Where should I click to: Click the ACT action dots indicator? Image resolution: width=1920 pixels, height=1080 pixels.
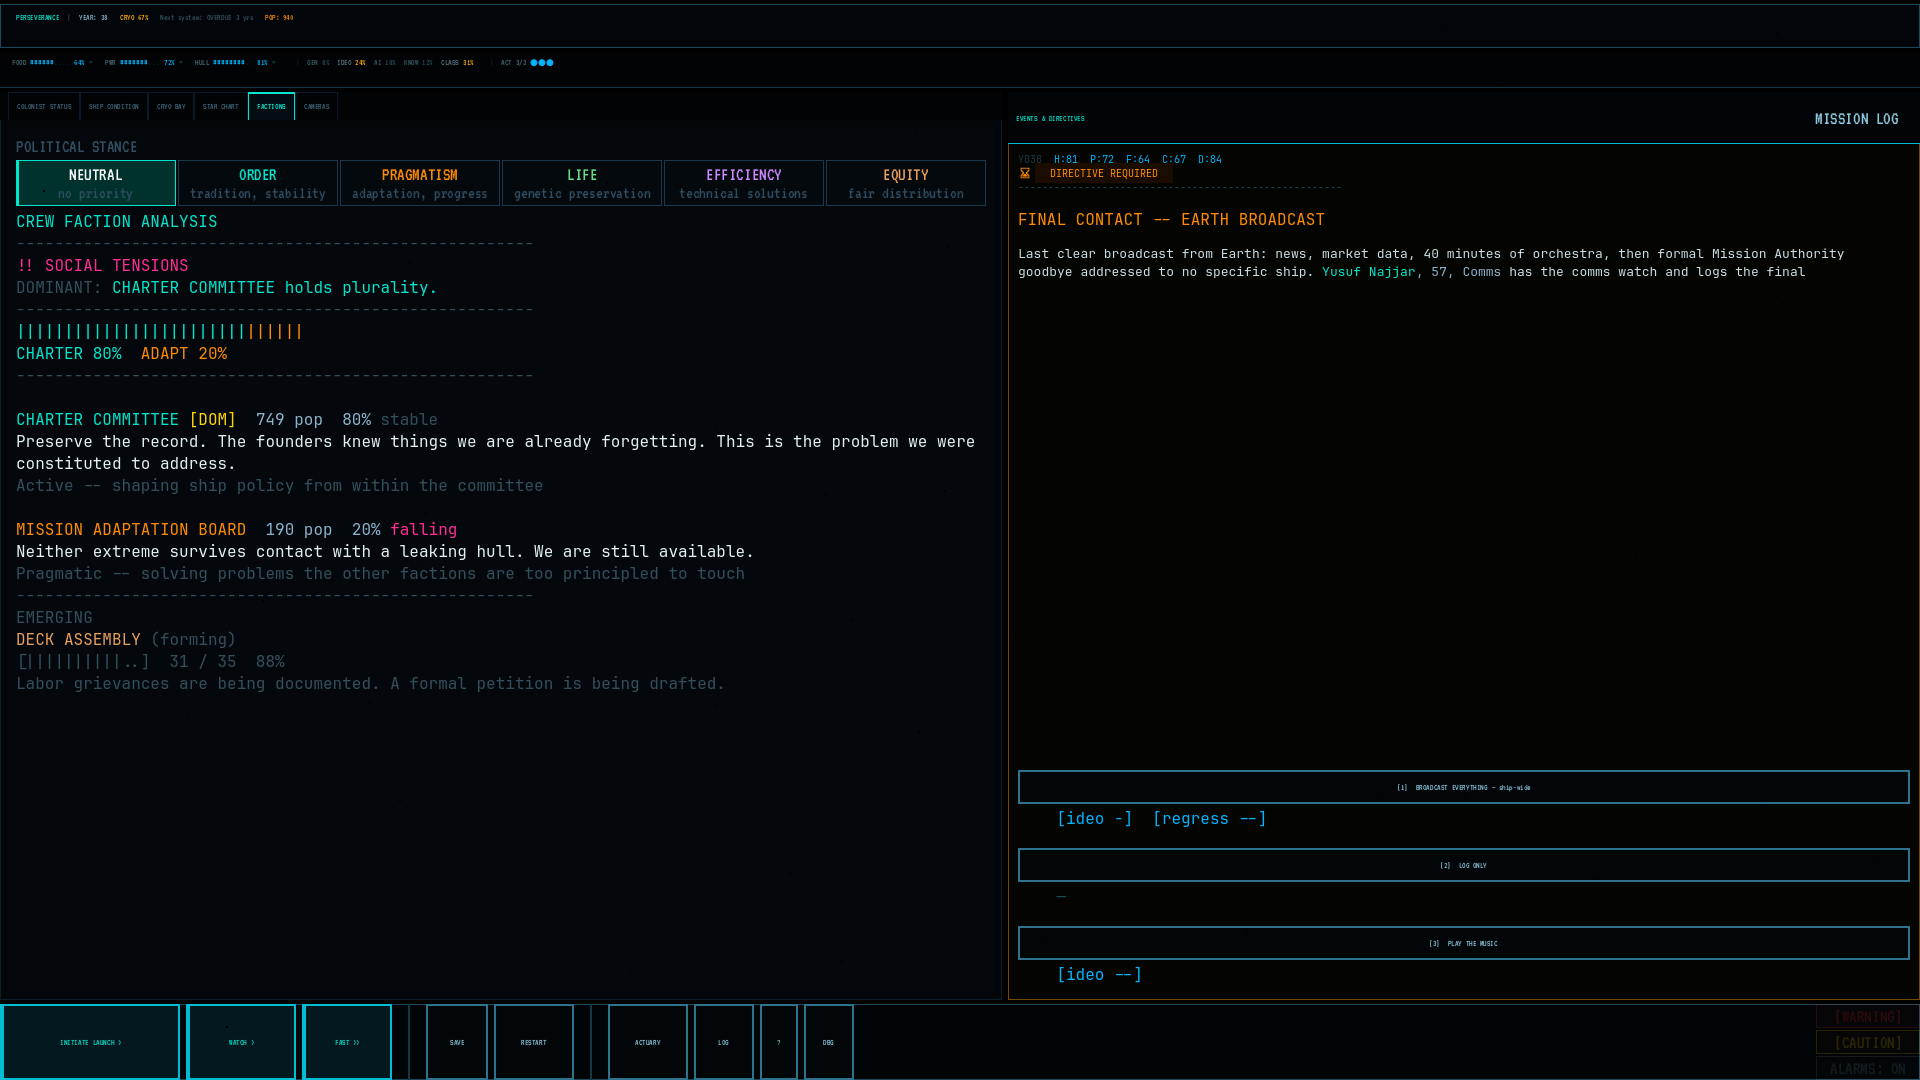click(x=542, y=62)
